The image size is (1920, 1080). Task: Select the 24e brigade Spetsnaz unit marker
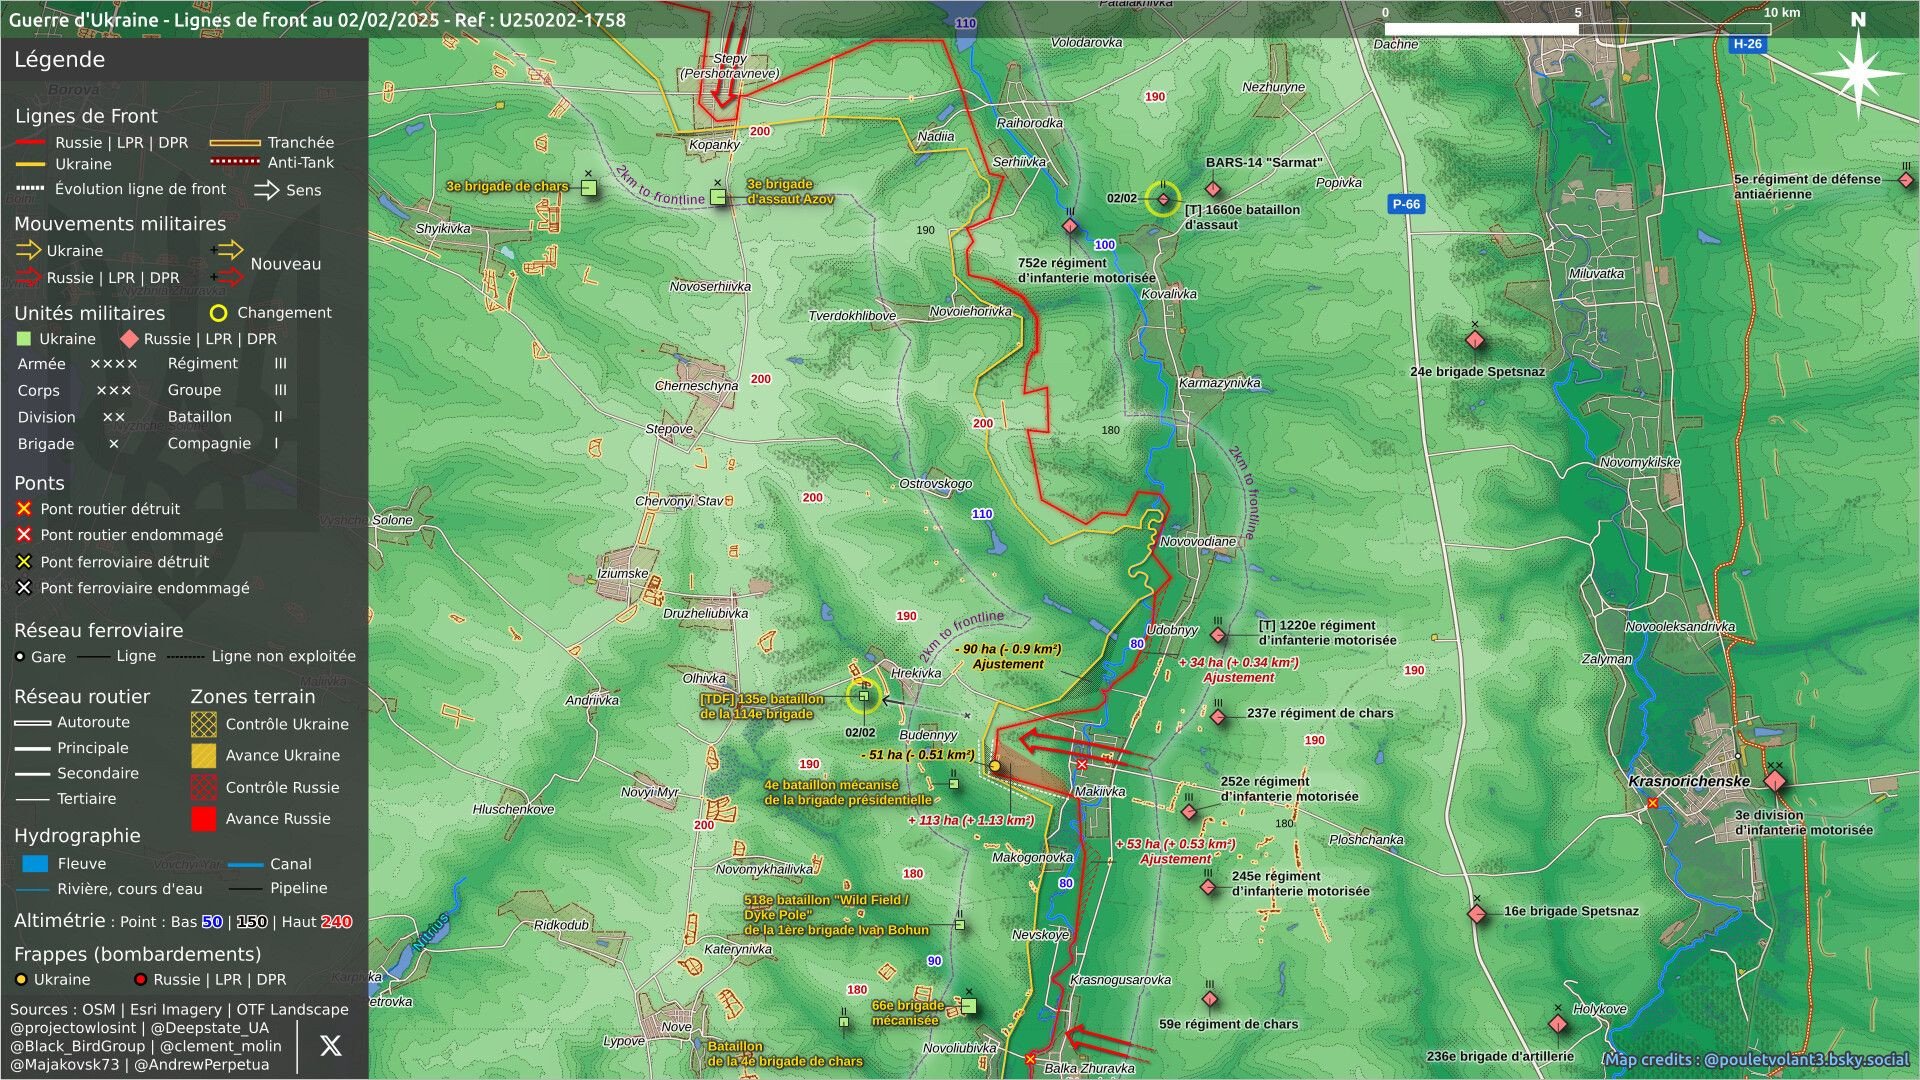[x=1474, y=340]
